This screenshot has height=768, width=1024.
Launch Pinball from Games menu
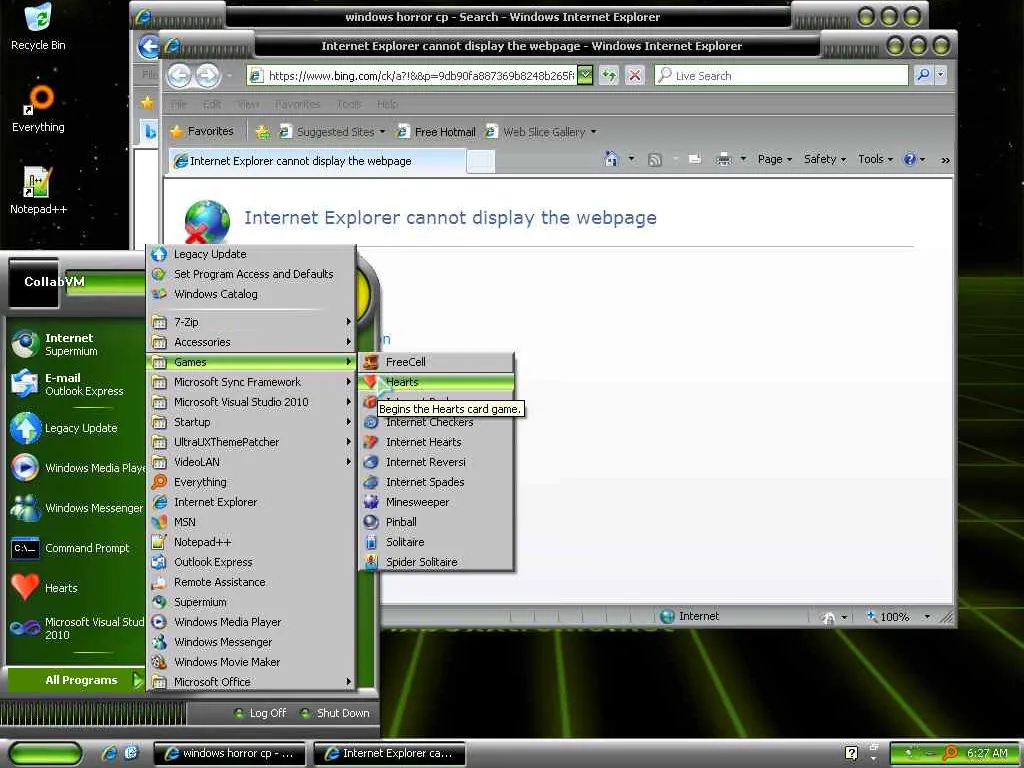click(x=436, y=522)
